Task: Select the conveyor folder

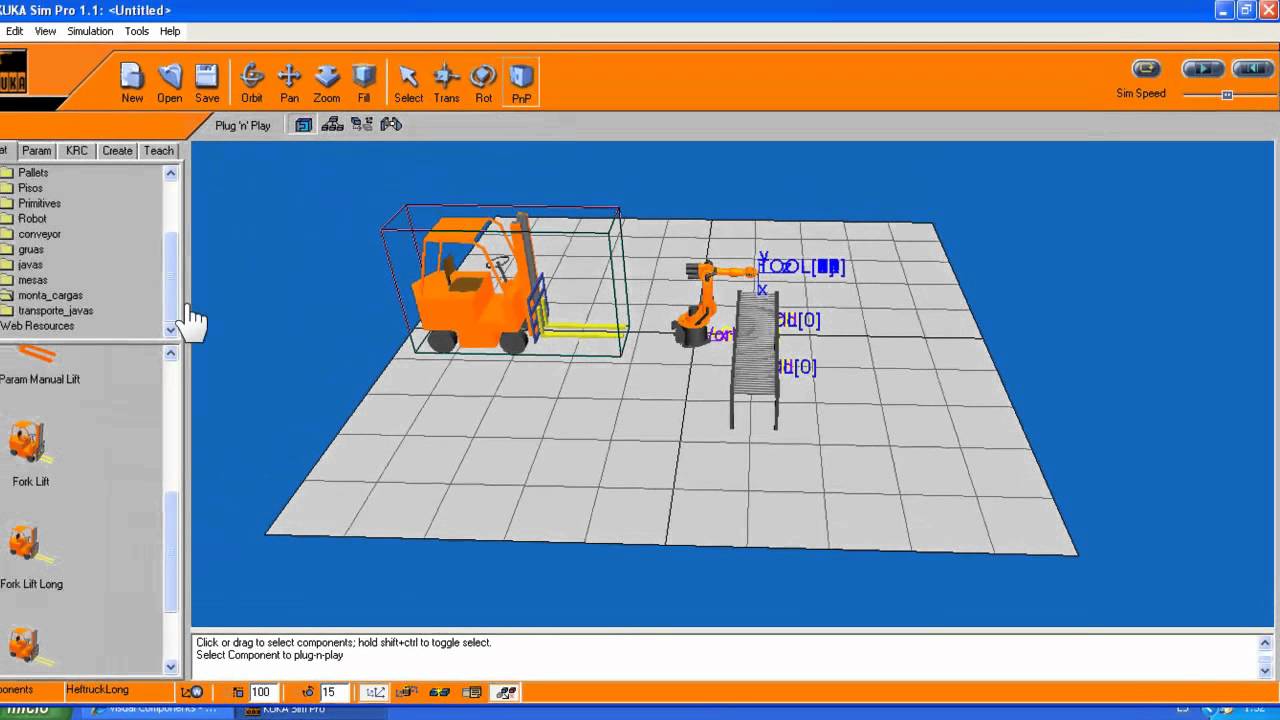Action: (x=39, y=234)
